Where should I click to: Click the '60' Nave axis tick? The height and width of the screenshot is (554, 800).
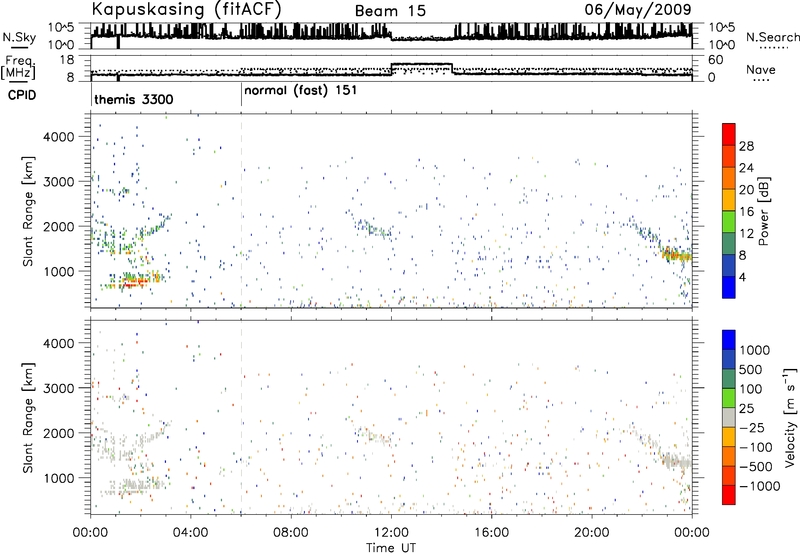716,60
